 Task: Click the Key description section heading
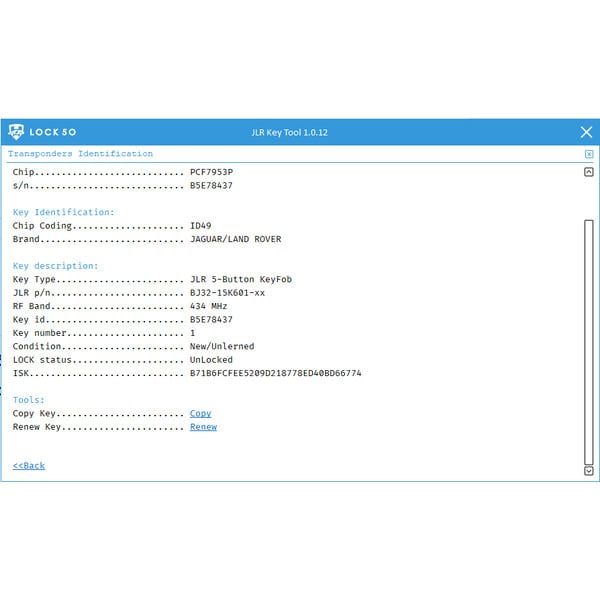click(55, 266)
